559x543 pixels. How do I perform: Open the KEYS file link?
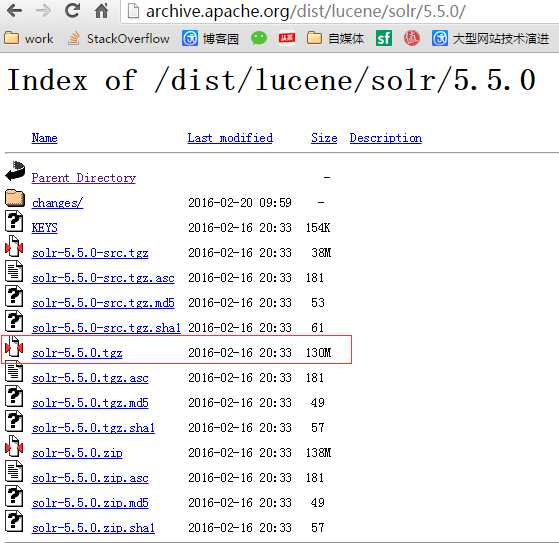(x=45, y=228)
